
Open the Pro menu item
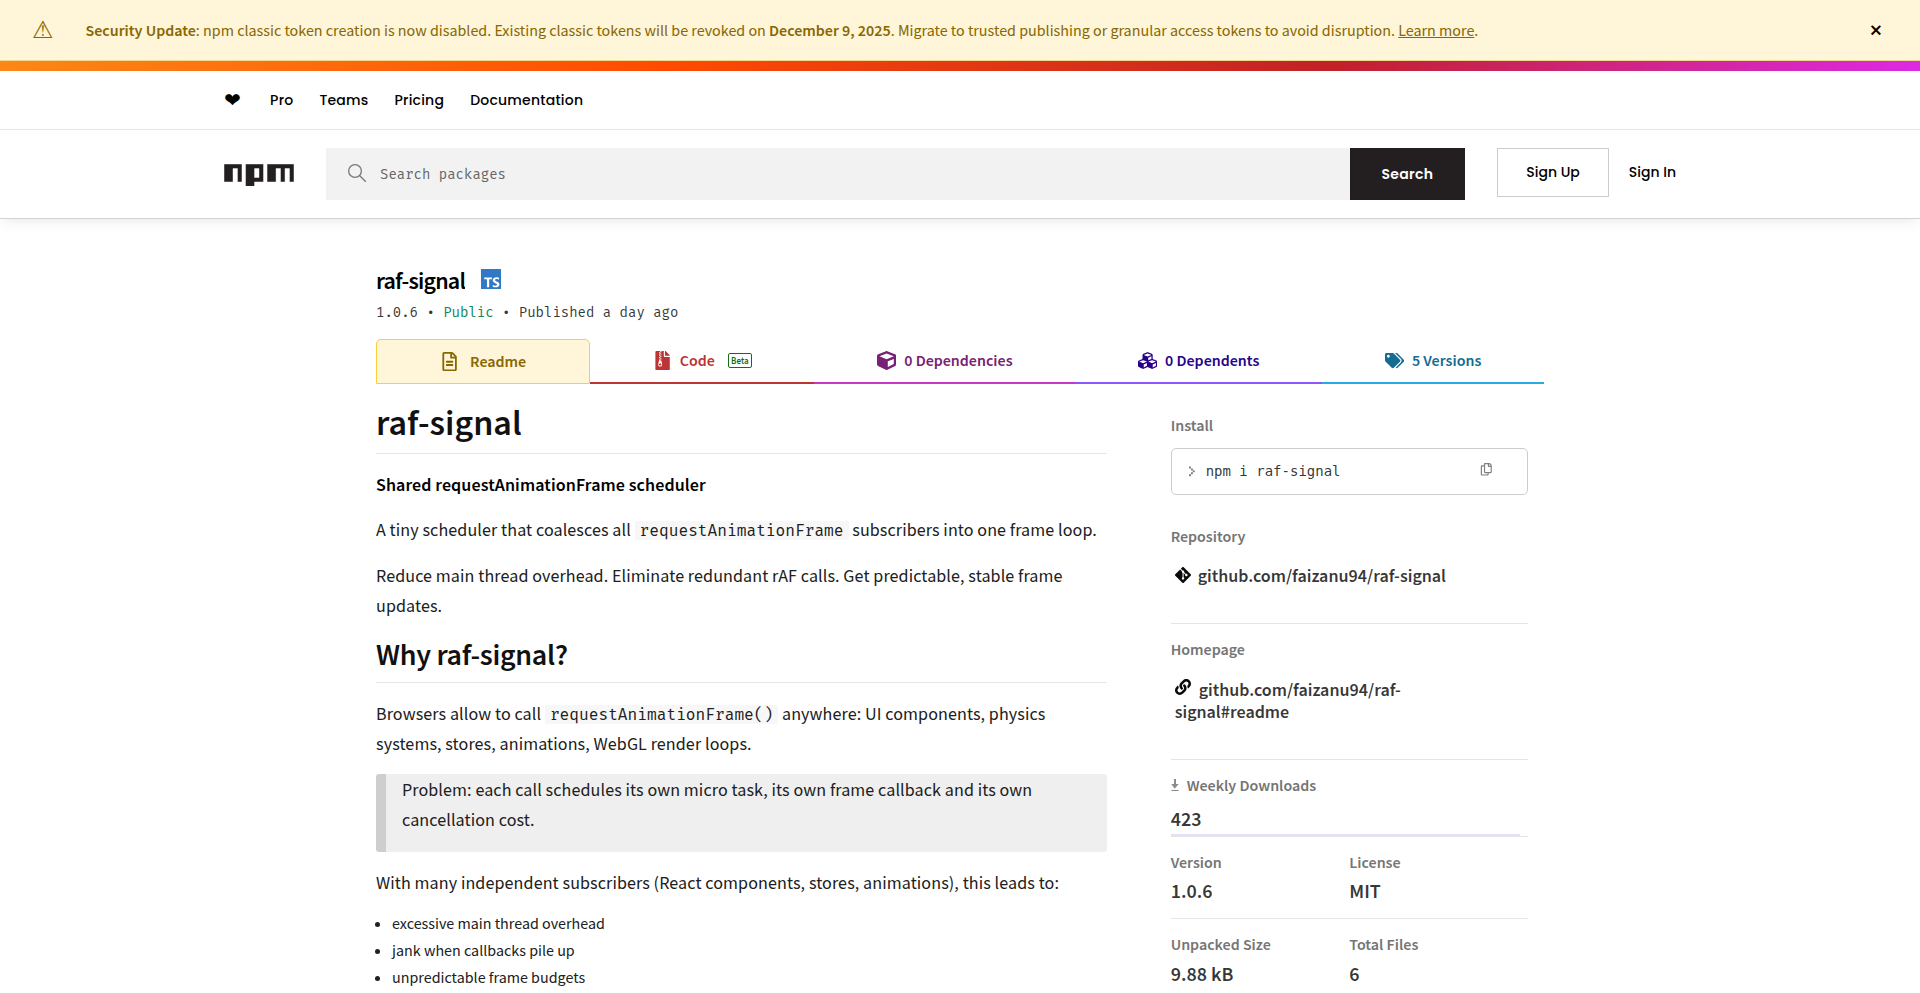click(281, 100)
